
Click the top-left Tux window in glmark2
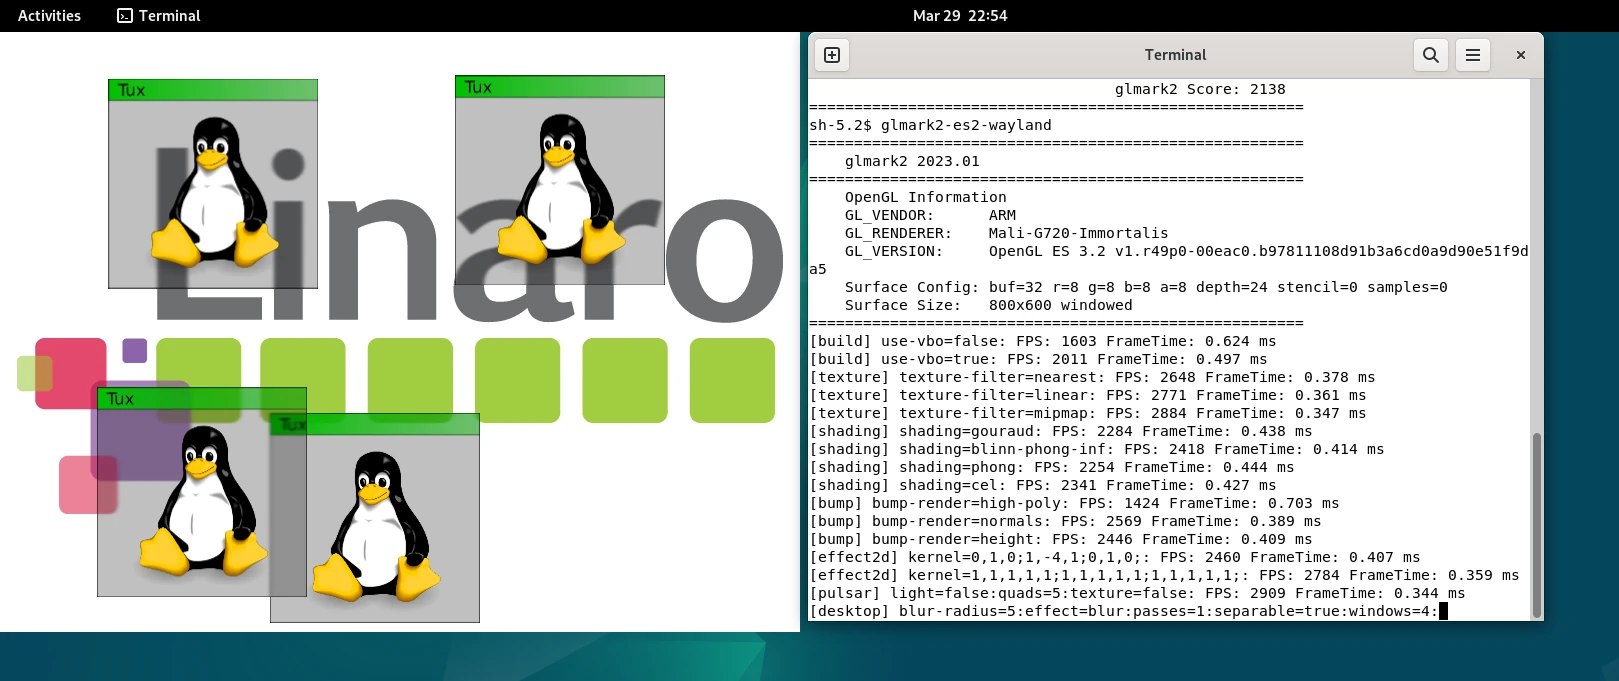coord(213,184)
